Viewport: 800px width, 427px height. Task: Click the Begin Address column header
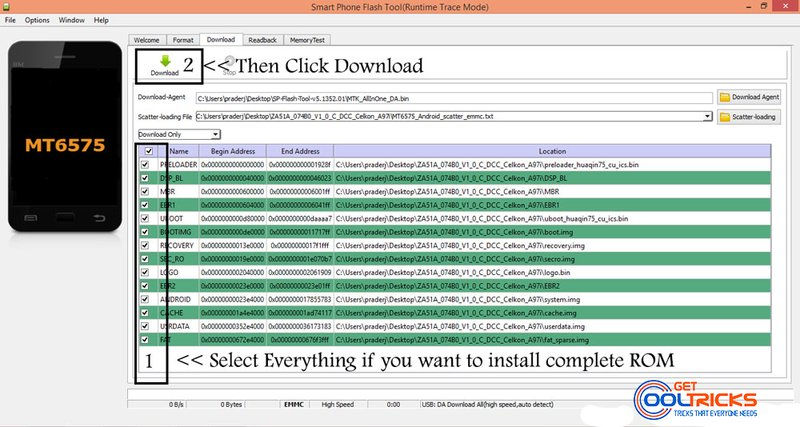(233, 151)
